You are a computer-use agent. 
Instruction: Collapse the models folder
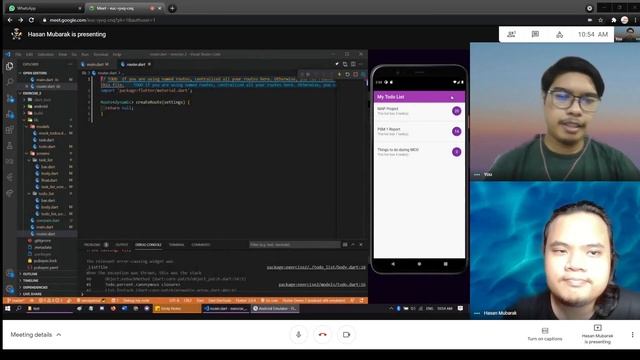point(42,127)
